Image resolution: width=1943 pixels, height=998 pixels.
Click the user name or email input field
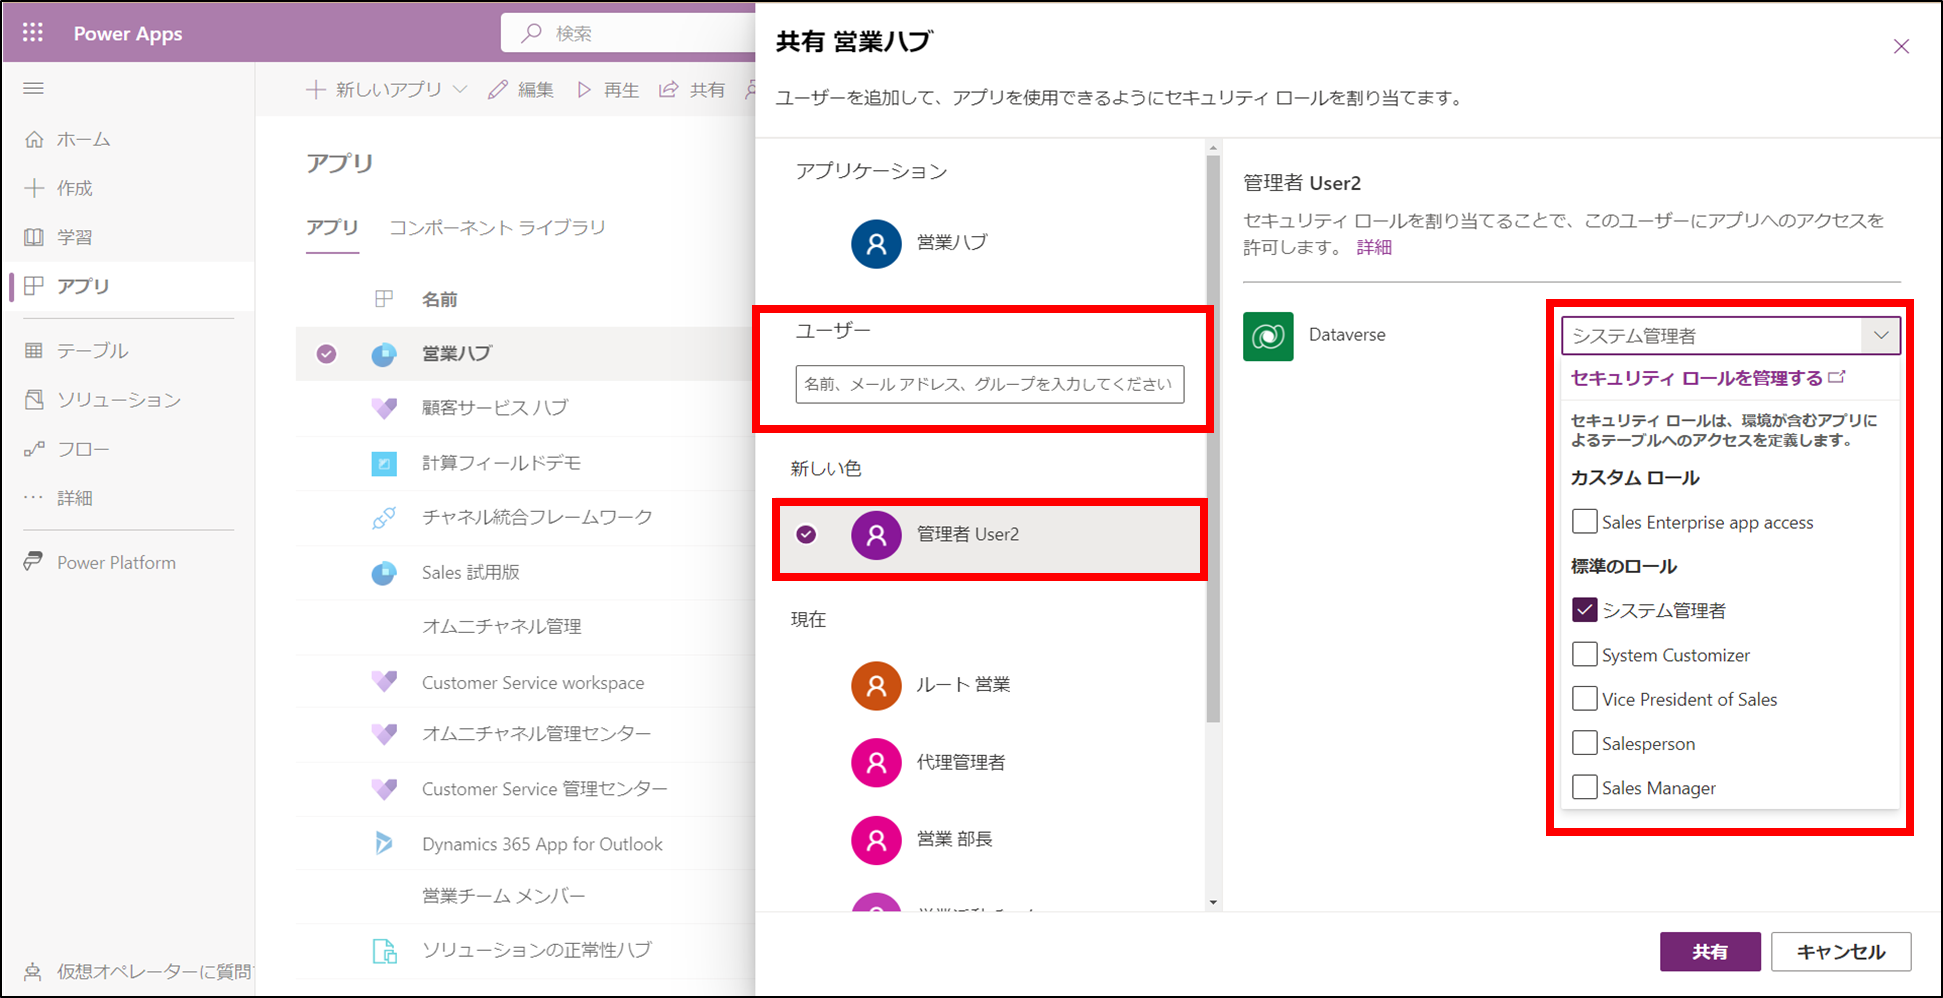(x=990, y=384)
